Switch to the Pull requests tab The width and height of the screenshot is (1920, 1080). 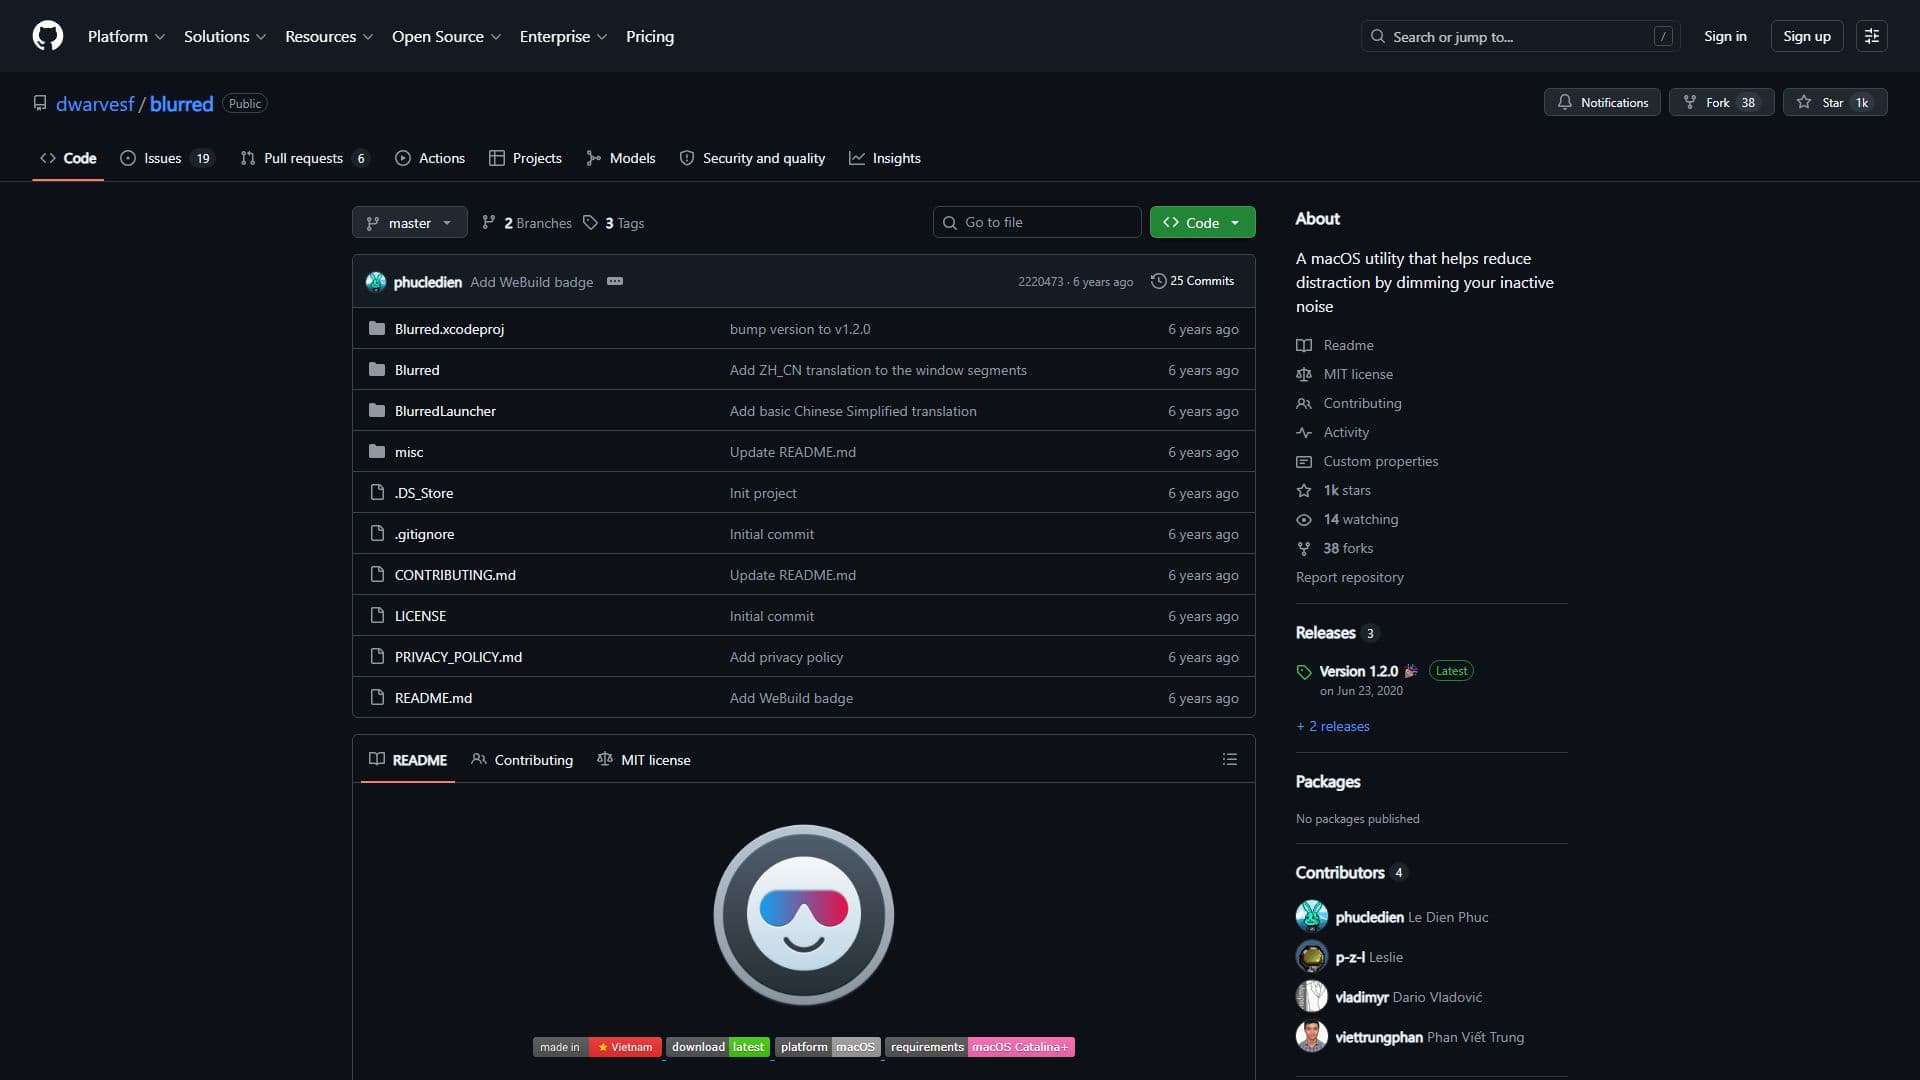click(x=304, y=158)
